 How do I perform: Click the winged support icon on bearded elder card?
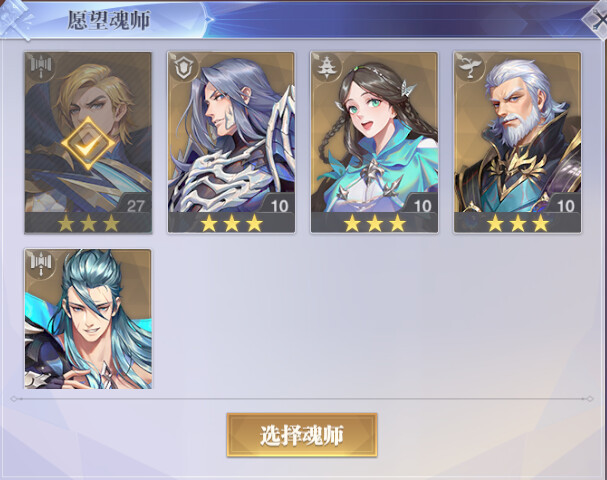tap(470, 67)
